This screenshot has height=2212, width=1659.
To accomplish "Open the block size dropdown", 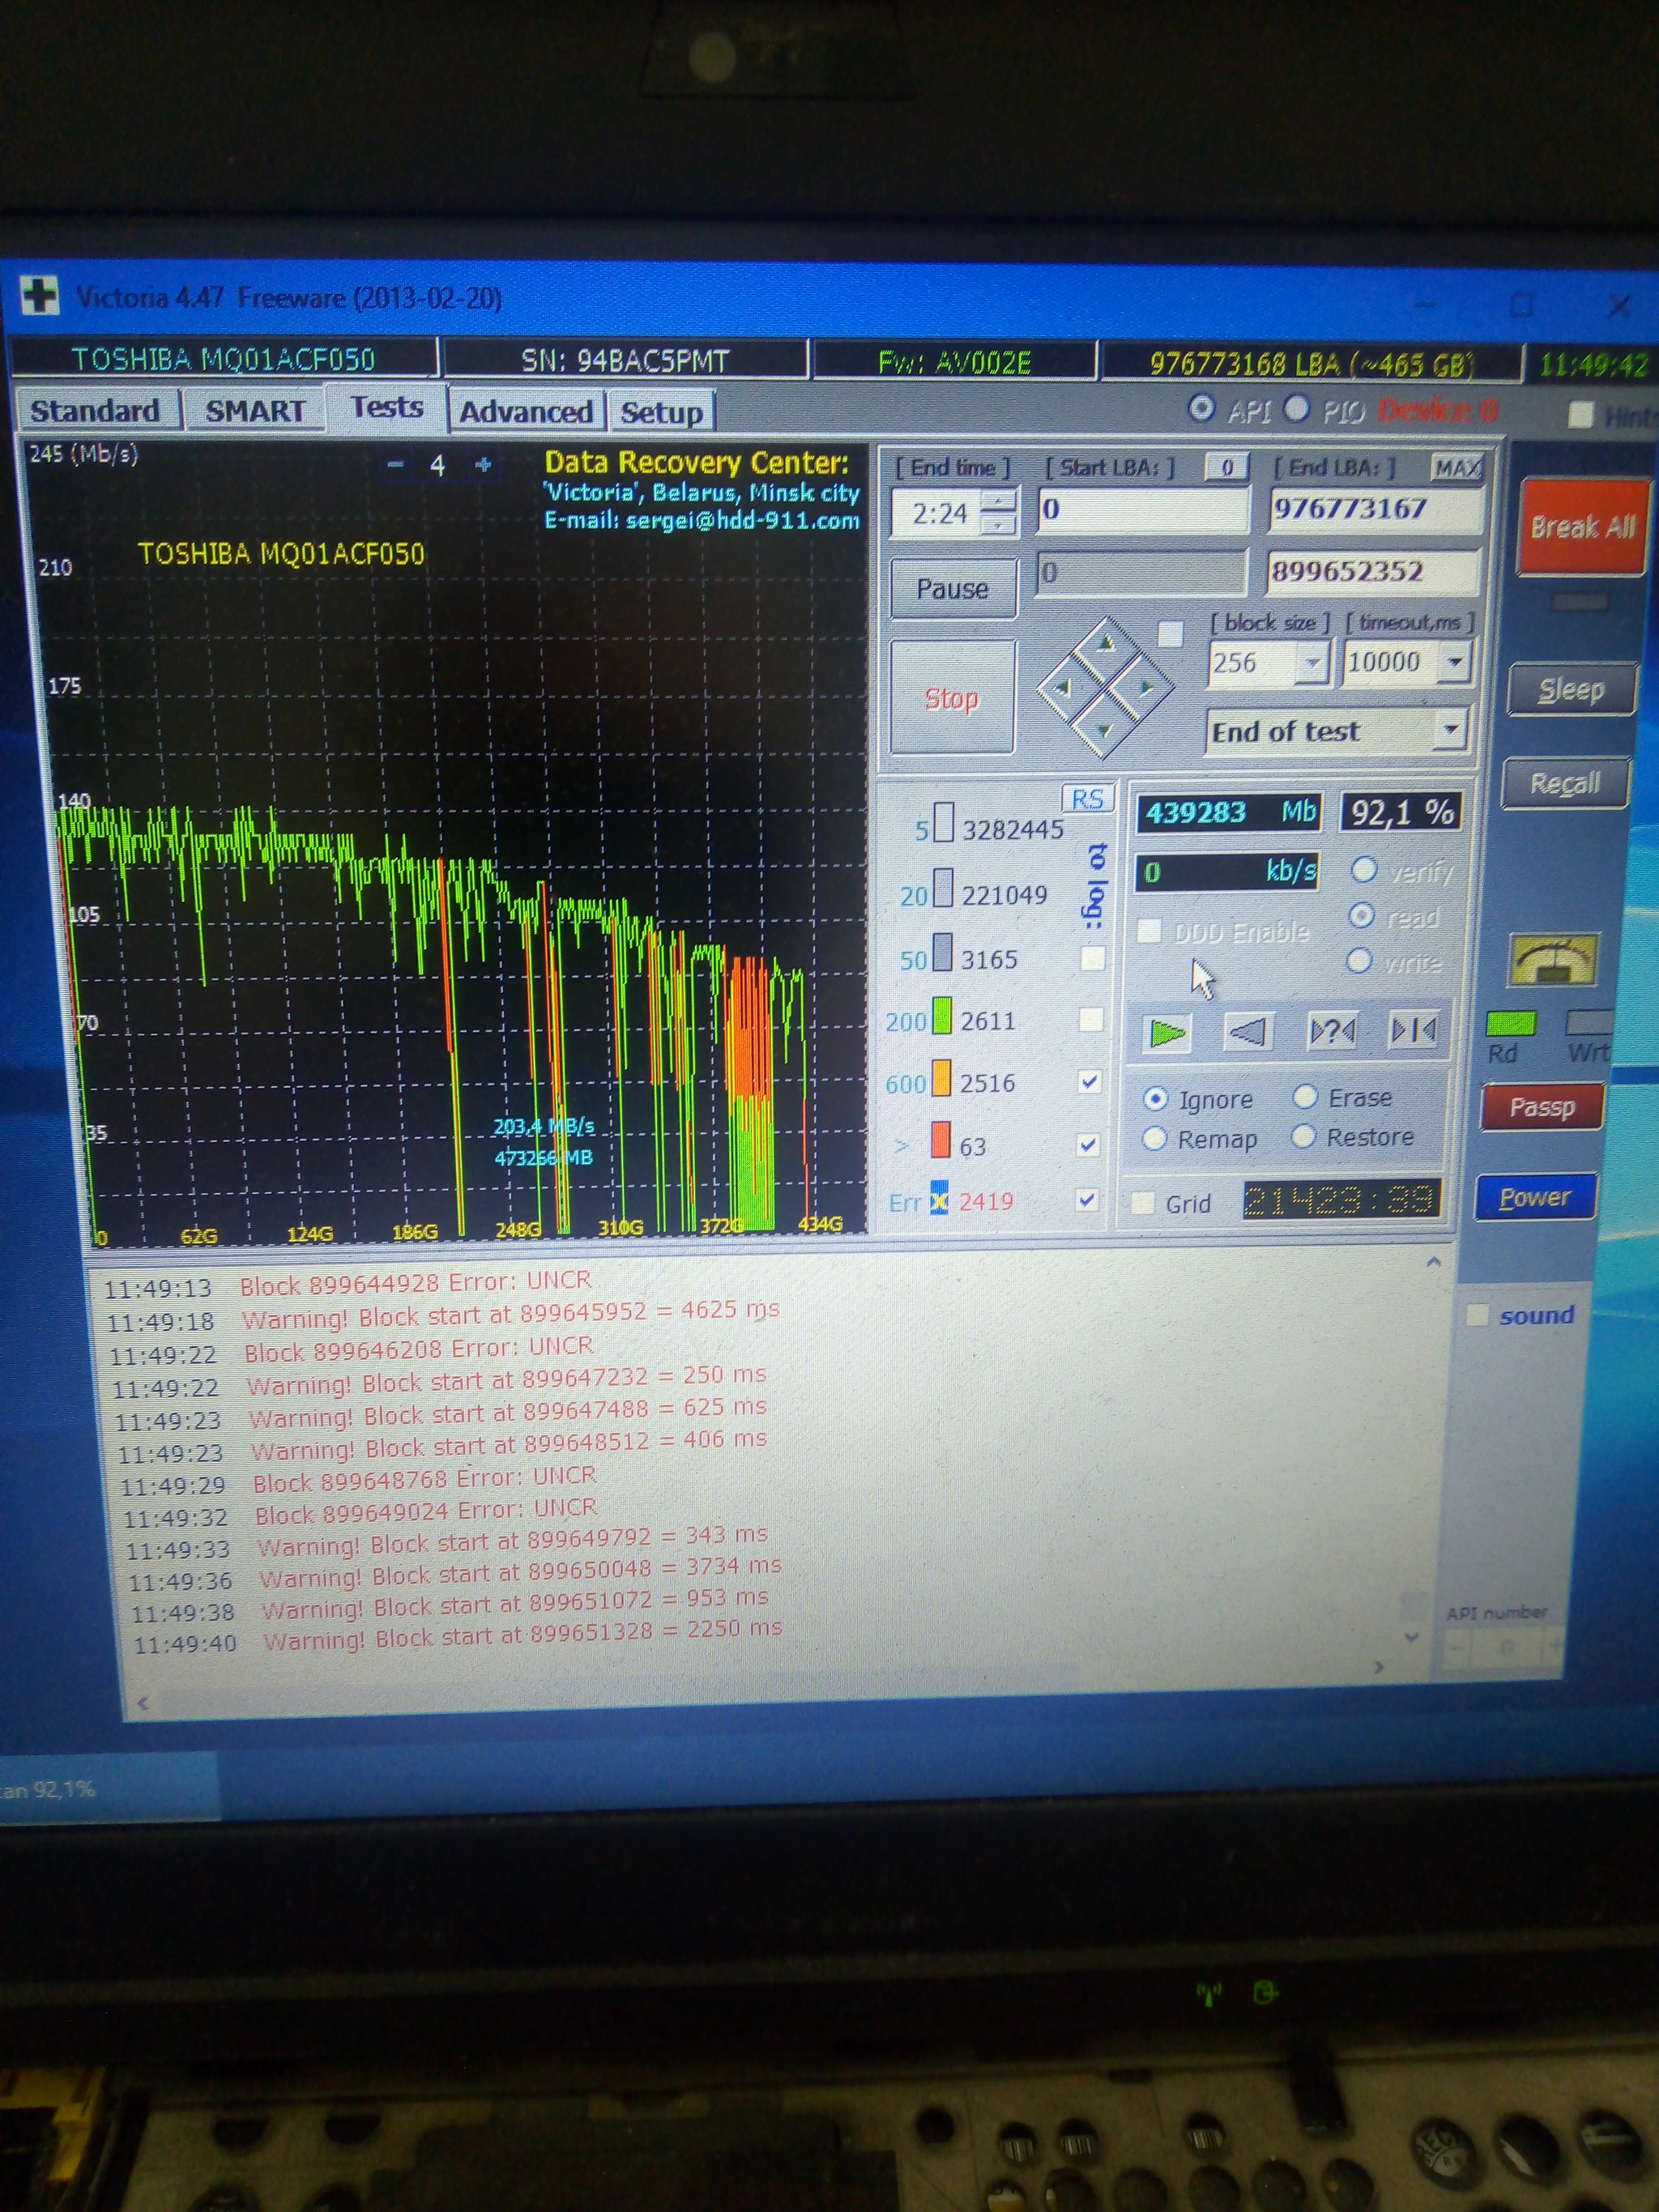I will [1312, 662].
